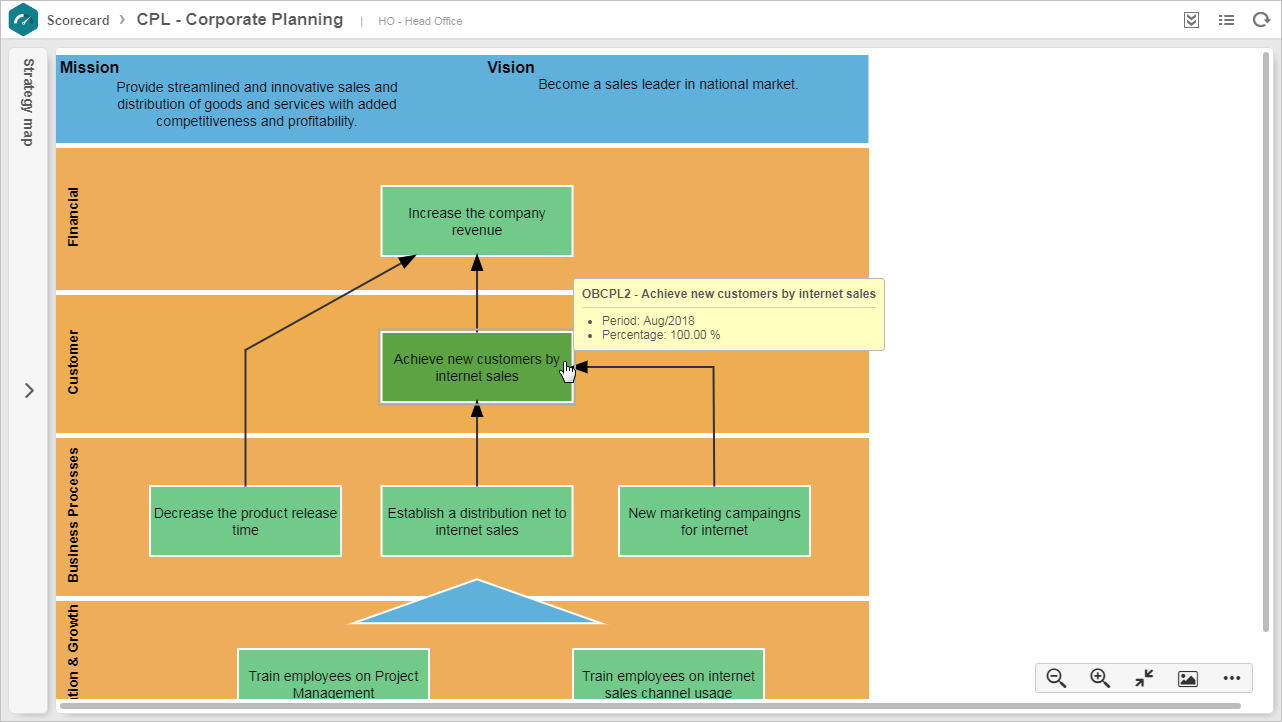The height and width of the screenshot is (722, 1282).
Task: Select Train employees on internet sales box
Action: click(x=668, y=674)
